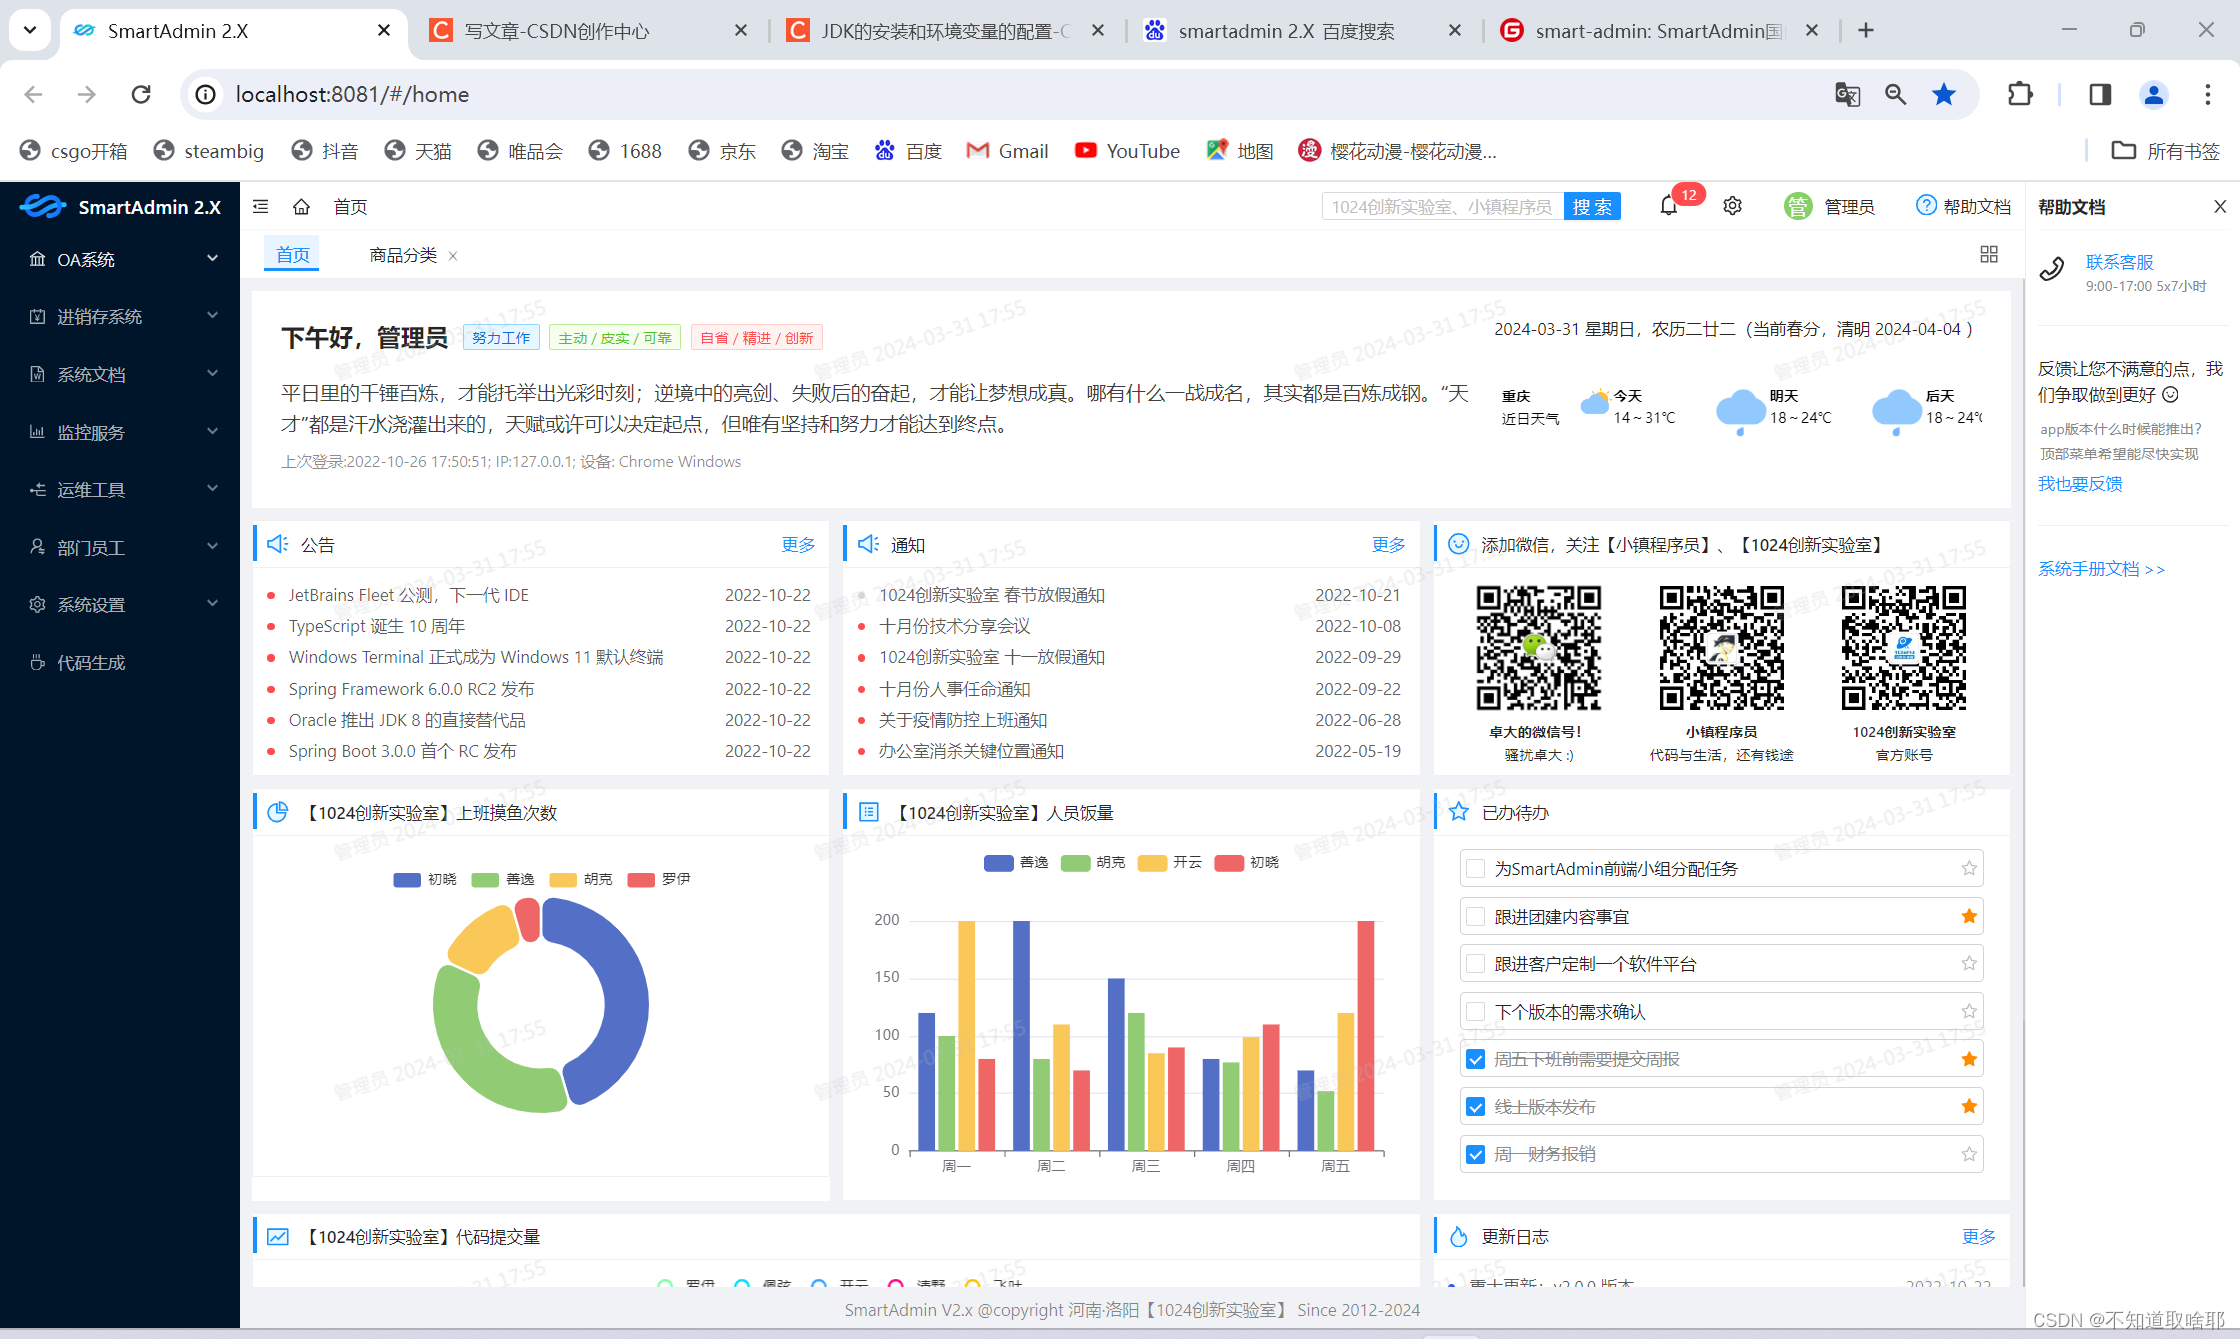Open Chrome three-dot menu
The width and height of the screenshot is (2240, 1339).
(x=2208, y=94)
